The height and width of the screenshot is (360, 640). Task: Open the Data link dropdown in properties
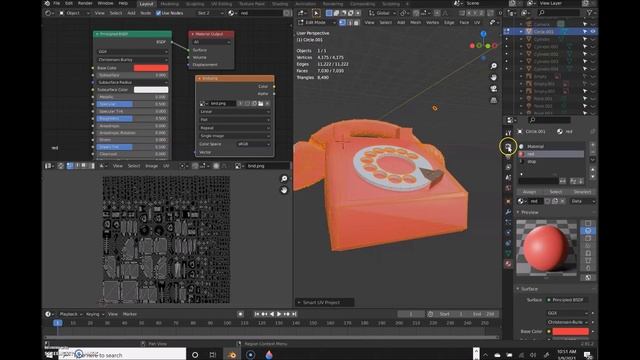pos(582,201)
